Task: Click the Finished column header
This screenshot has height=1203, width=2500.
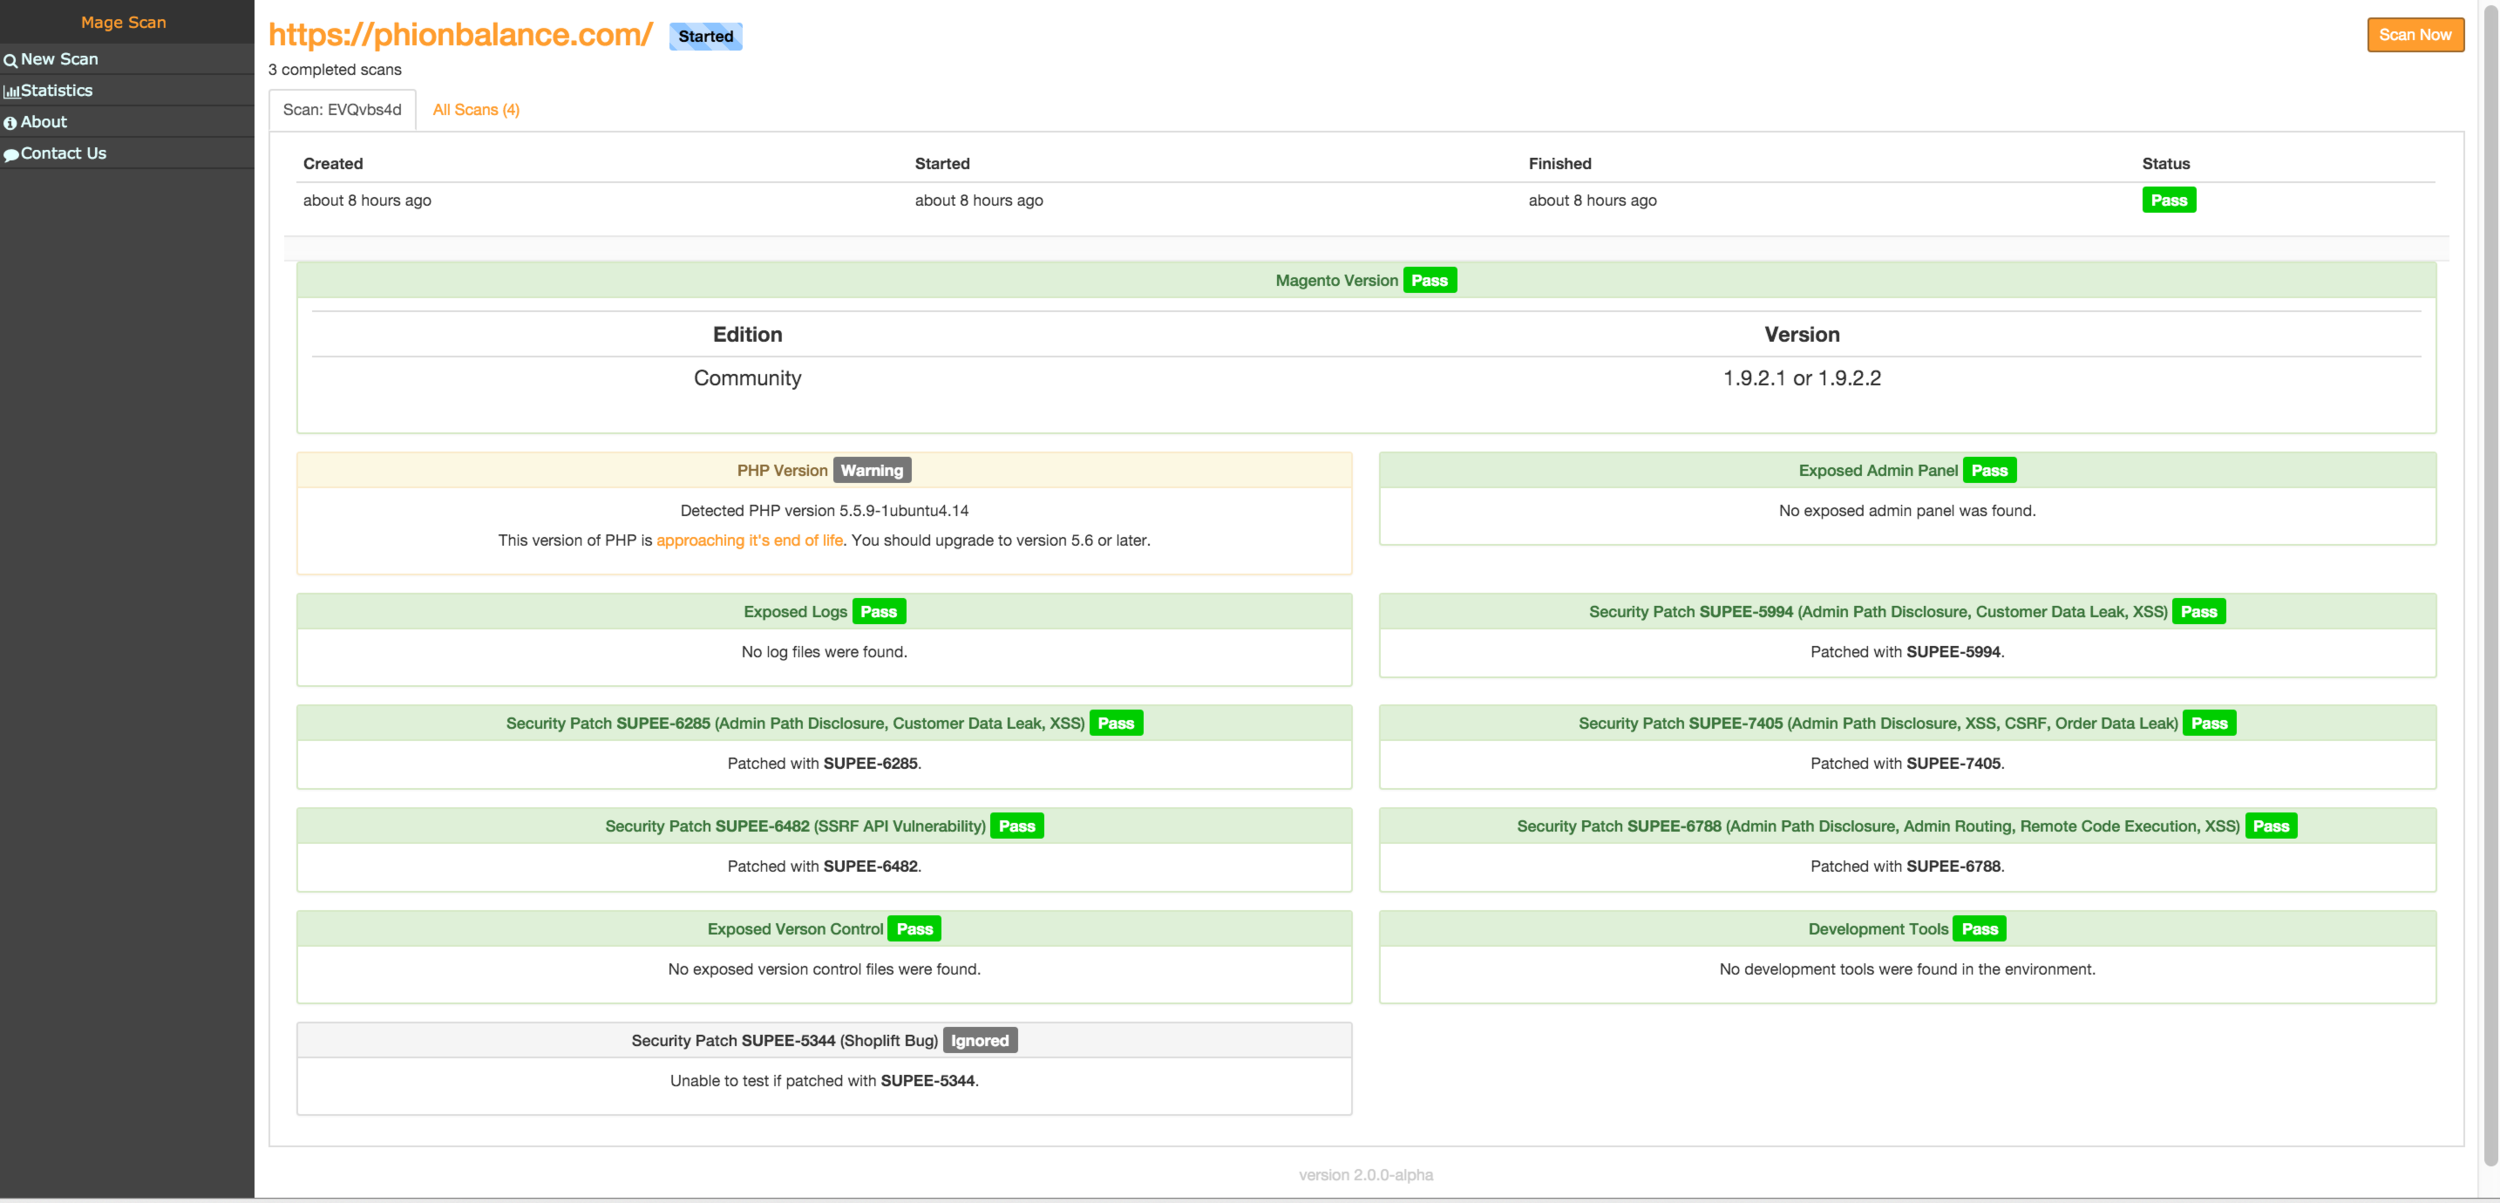Action: click(x=1559, y=164)
